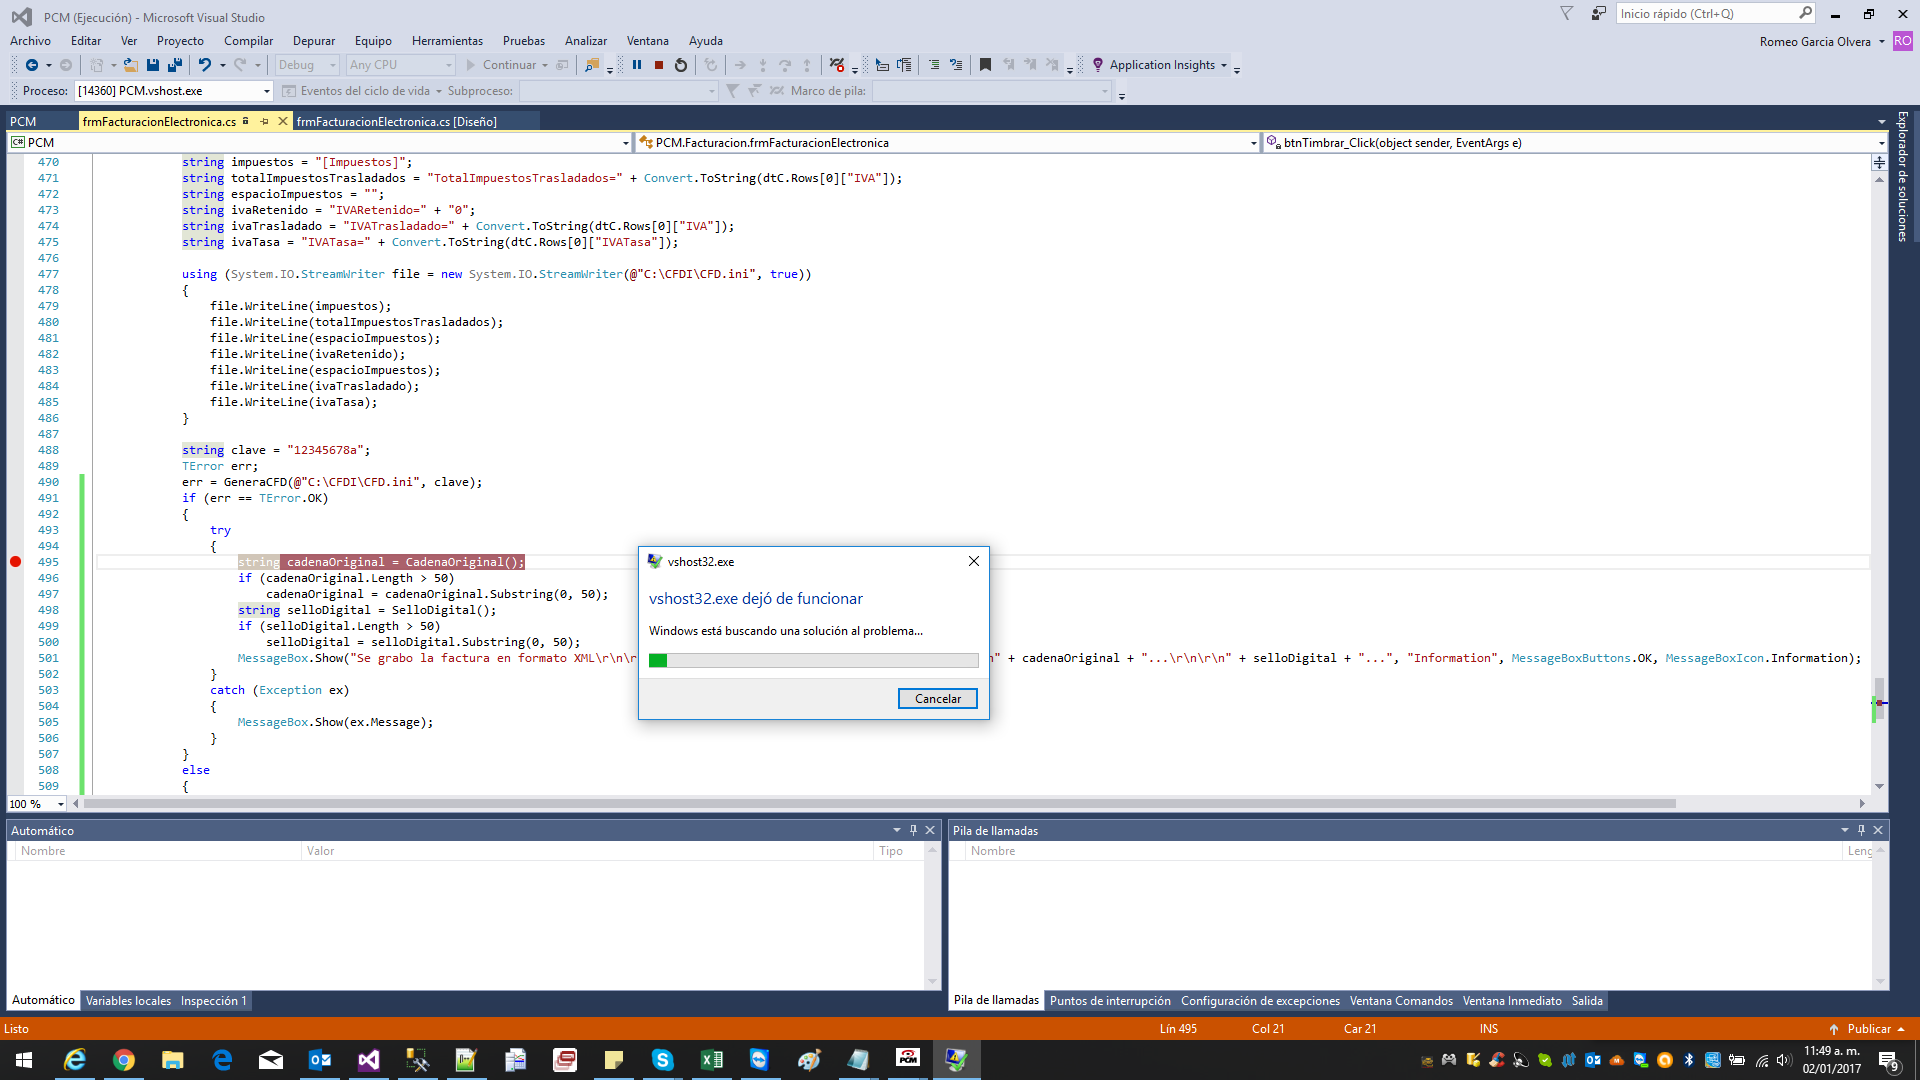Click the Quick Launch search magnifier icon
Screen dimensions: 1920x1080
pyautogui.click(x=1805, y=13)
